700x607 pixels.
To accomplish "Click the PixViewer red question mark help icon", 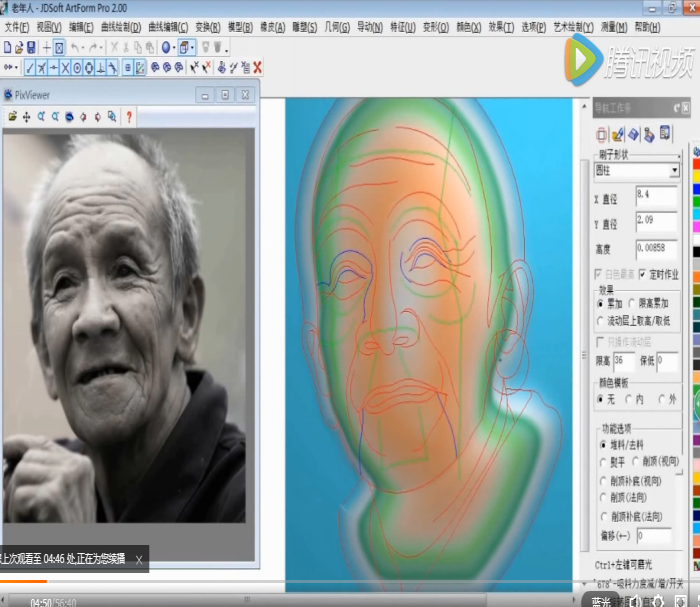I will pos(129,117).
